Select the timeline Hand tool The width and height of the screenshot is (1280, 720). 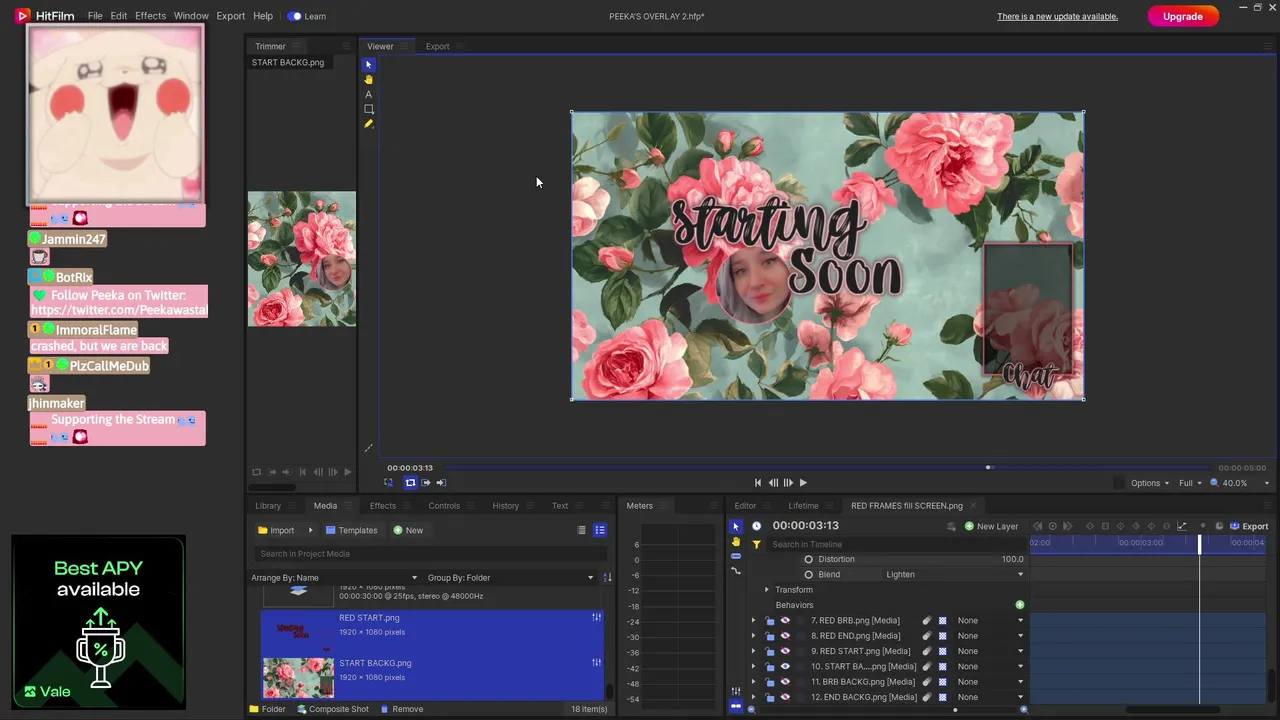(x=736, y=541)
